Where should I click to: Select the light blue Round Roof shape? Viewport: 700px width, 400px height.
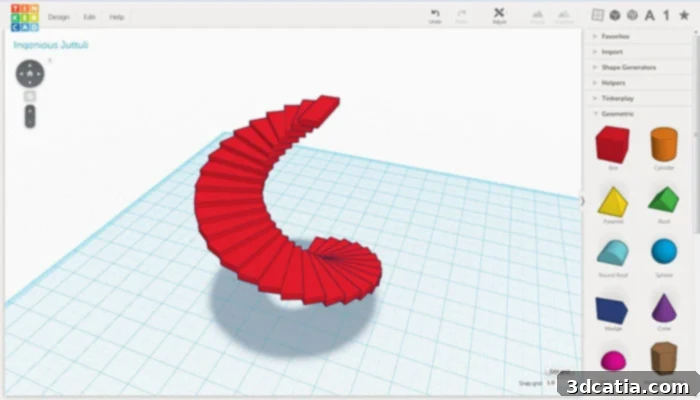[613, 253]
